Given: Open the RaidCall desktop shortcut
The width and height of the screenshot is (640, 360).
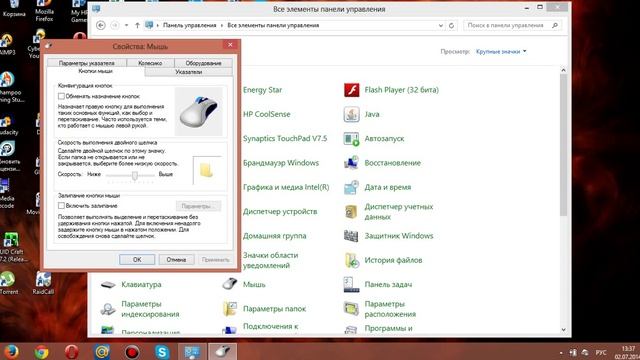Looking at the screenshot, I should click(x=43, y=282).
